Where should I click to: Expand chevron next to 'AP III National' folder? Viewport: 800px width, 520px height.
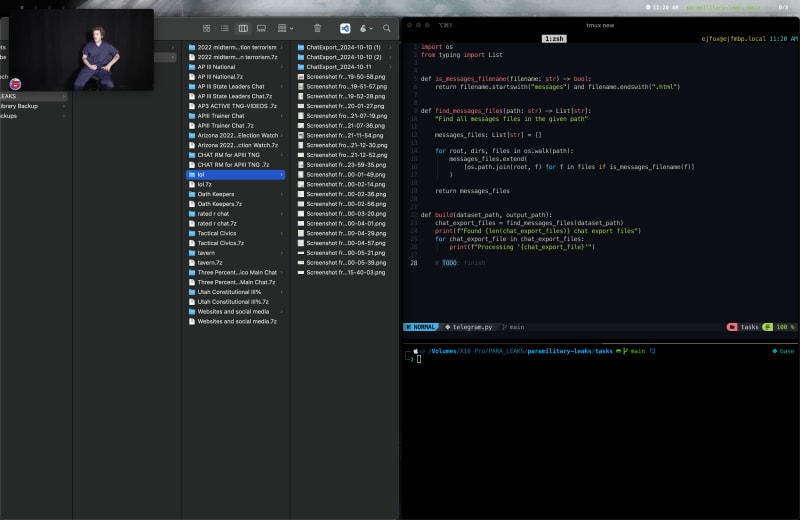click(x=282, y=67)
